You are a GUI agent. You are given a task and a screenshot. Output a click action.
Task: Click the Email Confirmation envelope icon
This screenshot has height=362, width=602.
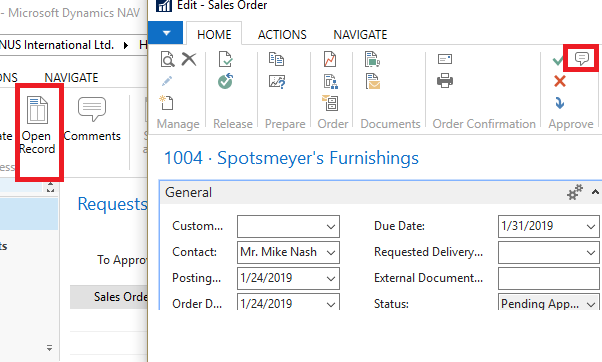click(x=445, y=59)
